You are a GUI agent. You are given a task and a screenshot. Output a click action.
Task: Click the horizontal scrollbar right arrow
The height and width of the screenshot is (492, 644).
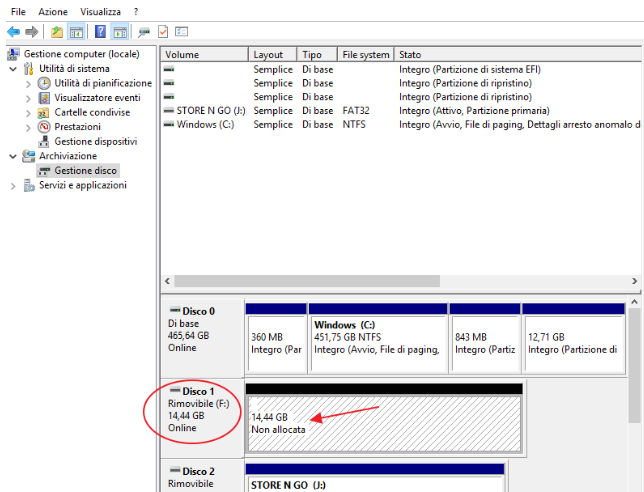(x=635, y=281)
